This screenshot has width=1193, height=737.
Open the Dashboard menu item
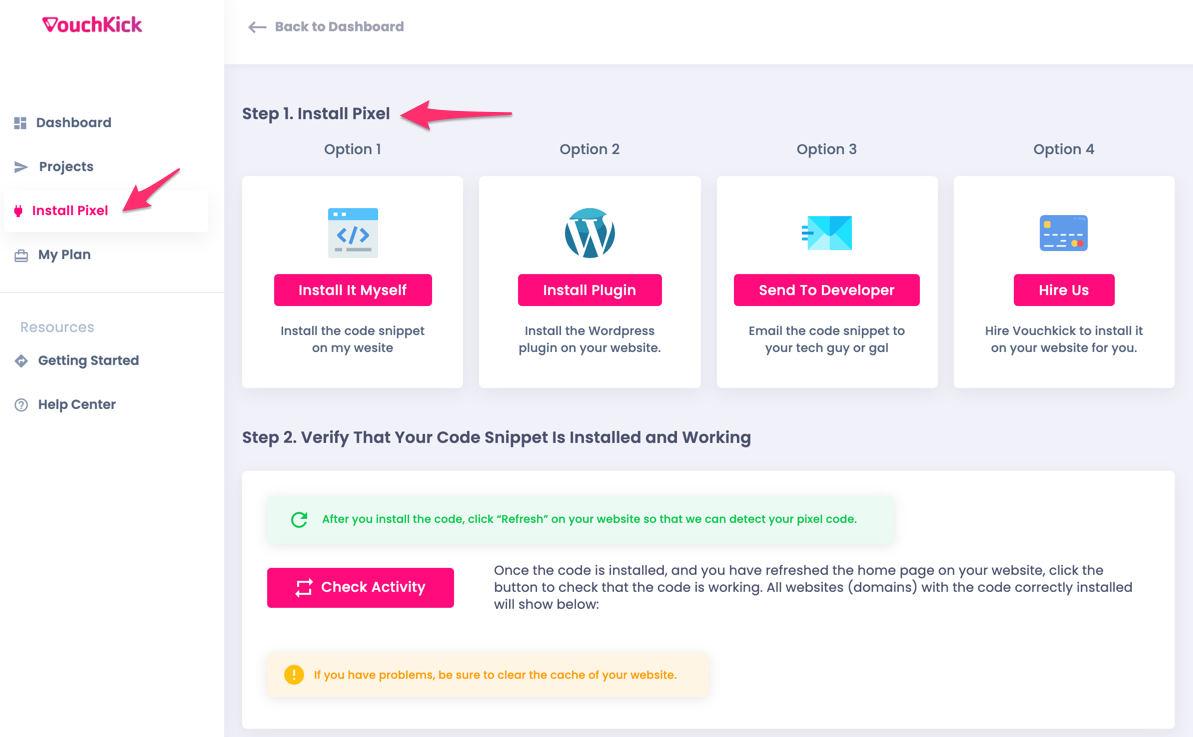tap(73, 123)
